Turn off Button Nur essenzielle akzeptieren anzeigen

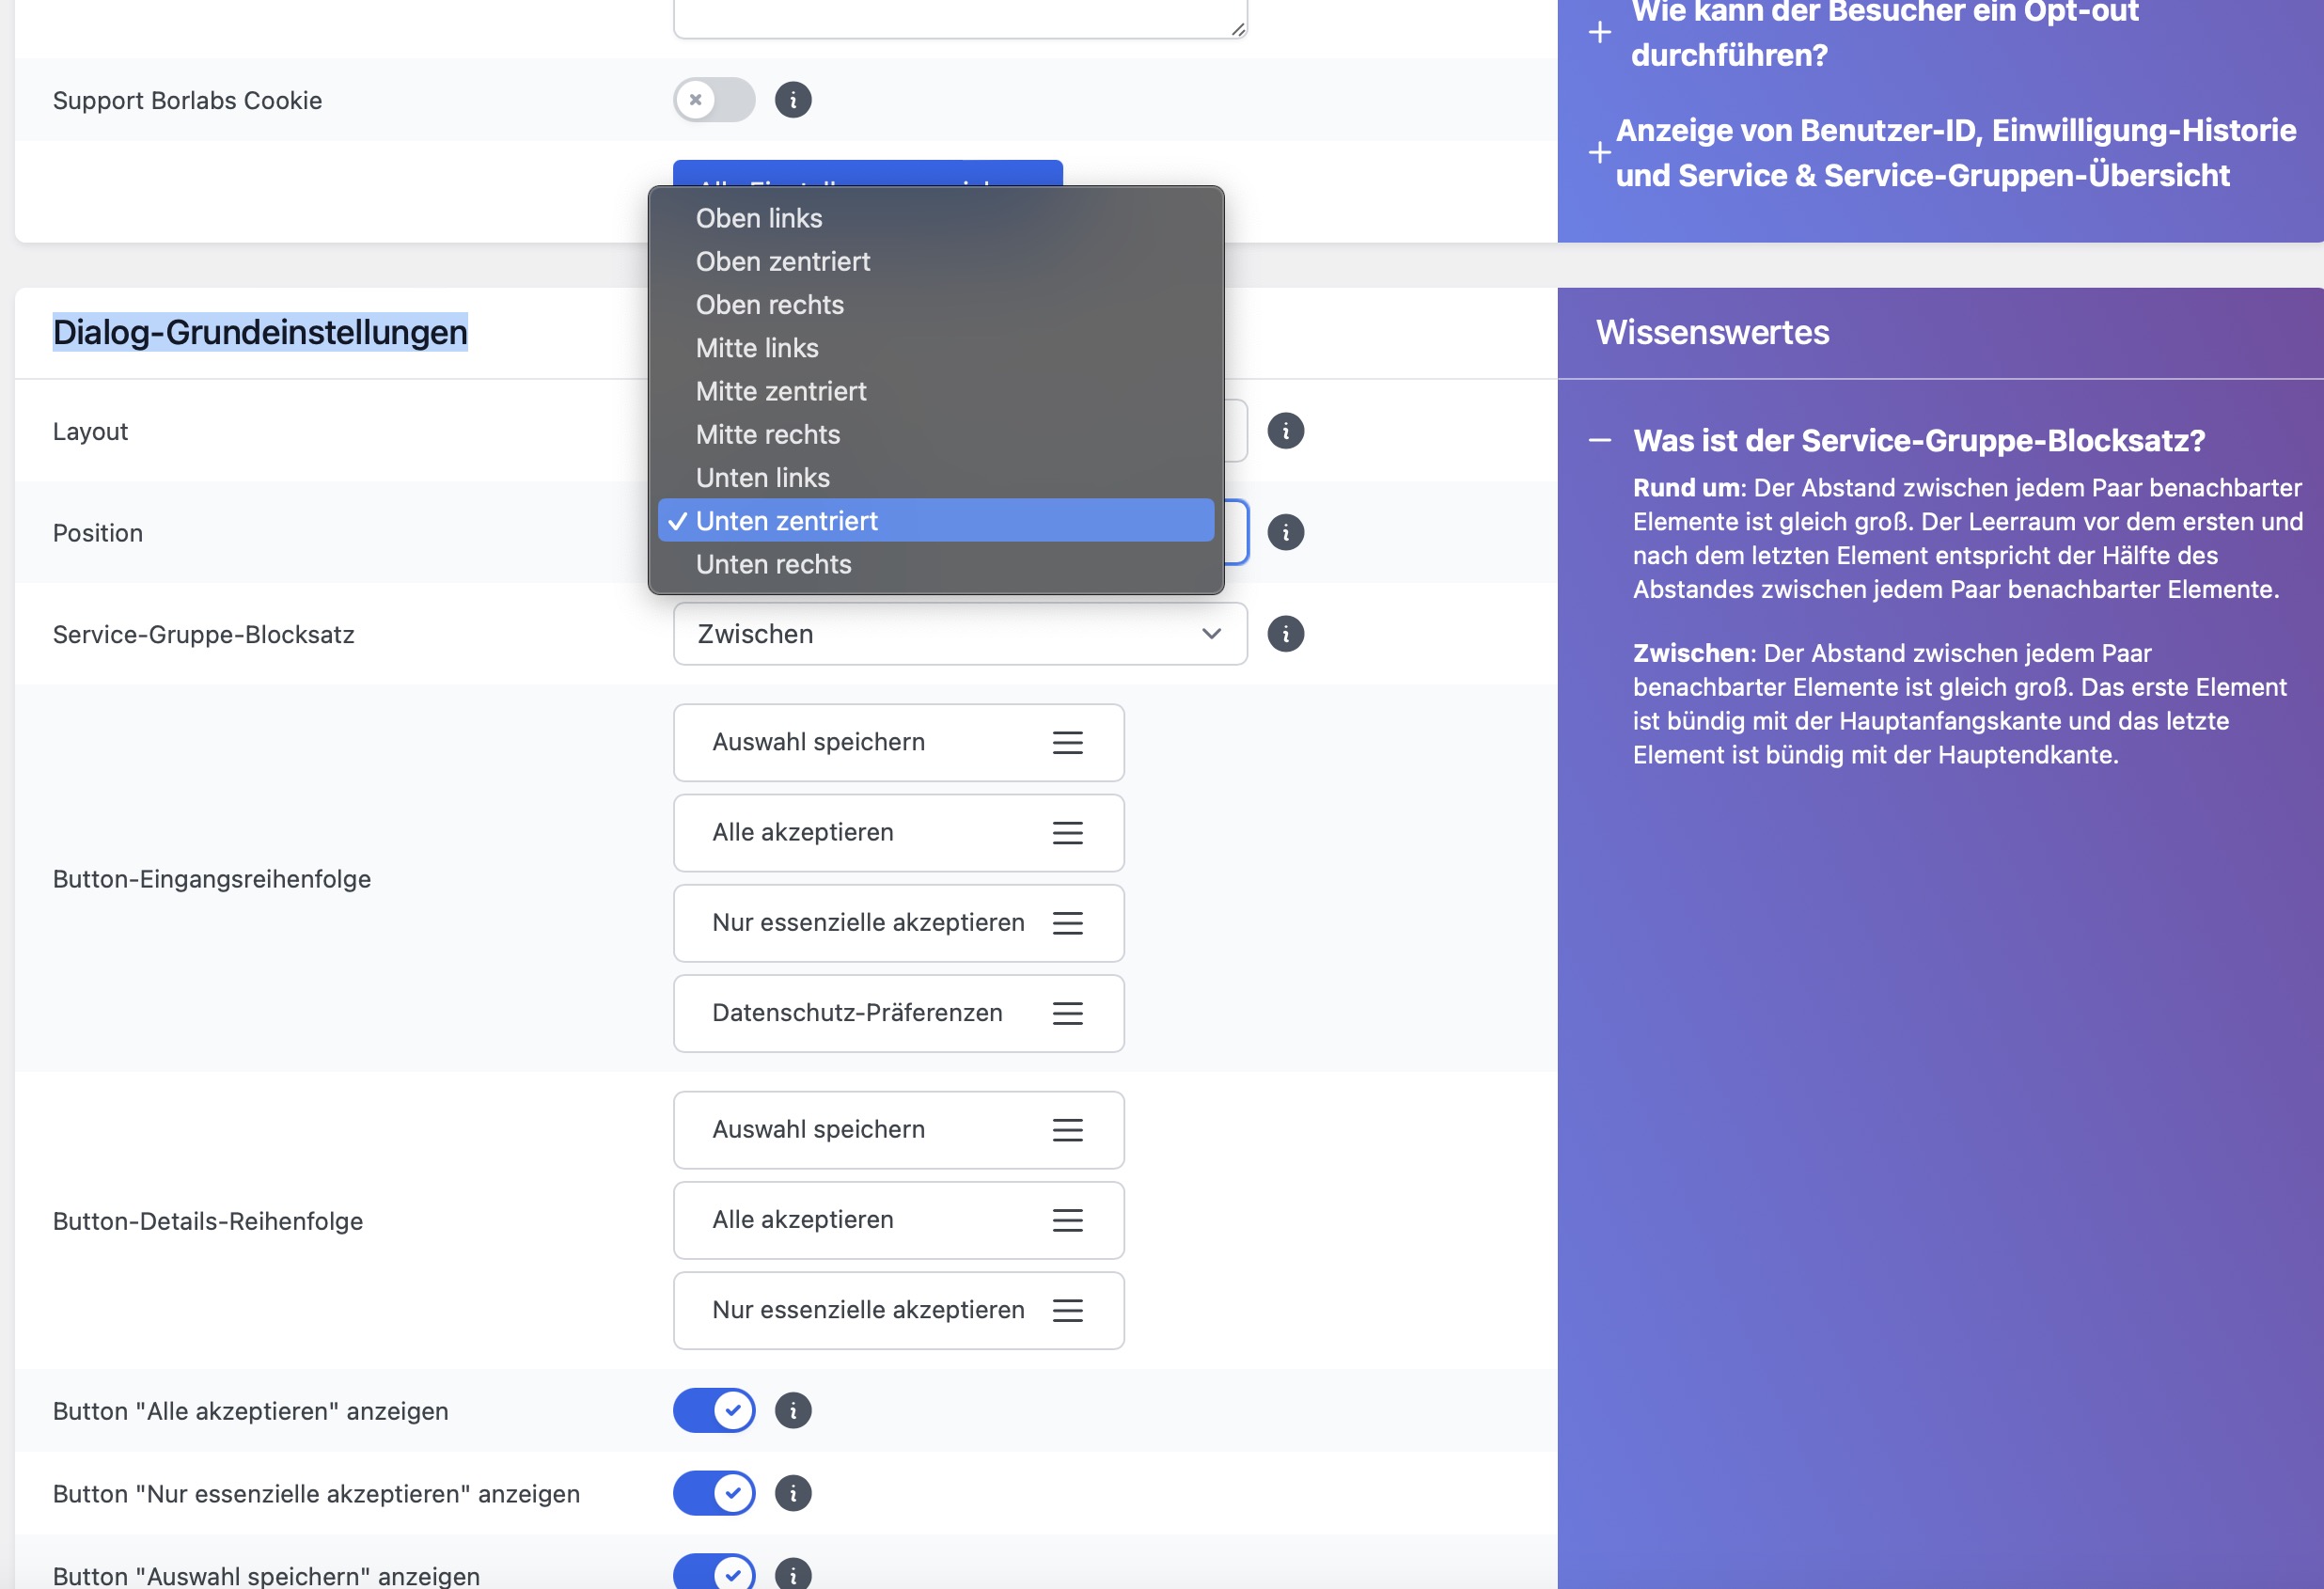click(x=713, y=1493)
